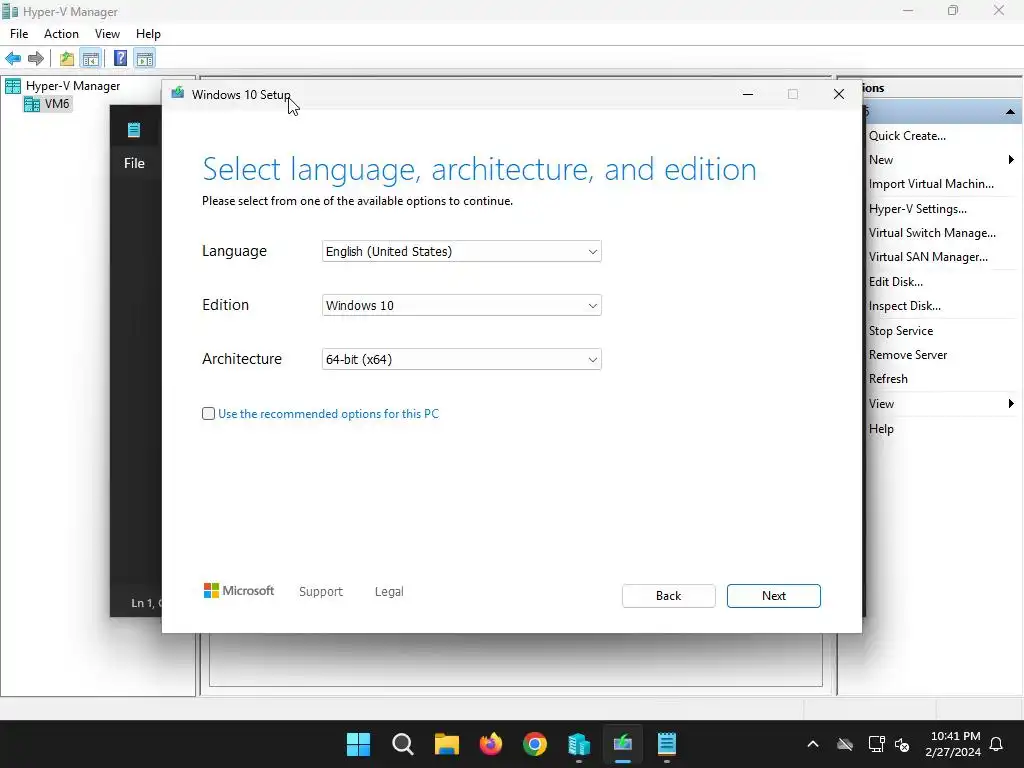This screenshot has height=768, width=1024.
Task: Select the Hyper-V Manager root tree node
Action: [x=73, y=86]
